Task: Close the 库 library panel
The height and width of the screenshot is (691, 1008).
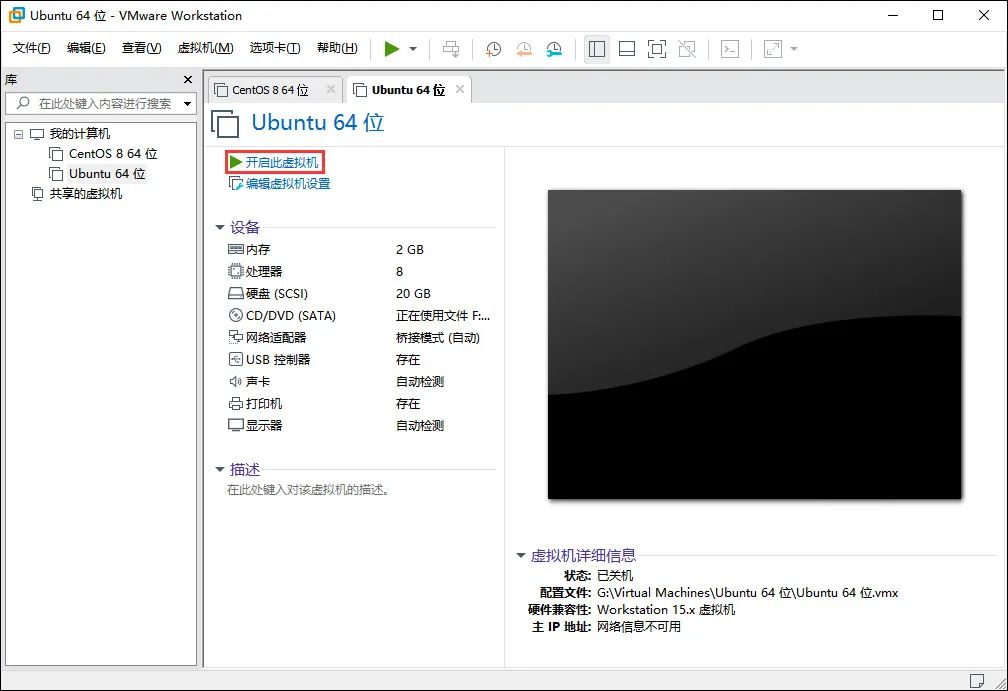Action: point(188,80)
